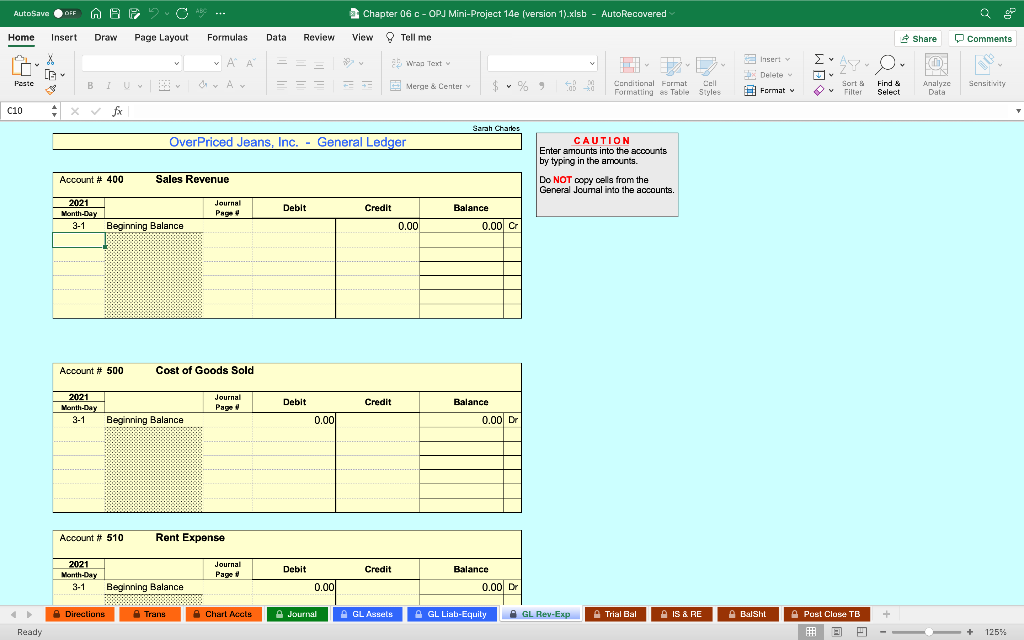
Task: Open Conditional Formatting menu
Action: (634, 76)
